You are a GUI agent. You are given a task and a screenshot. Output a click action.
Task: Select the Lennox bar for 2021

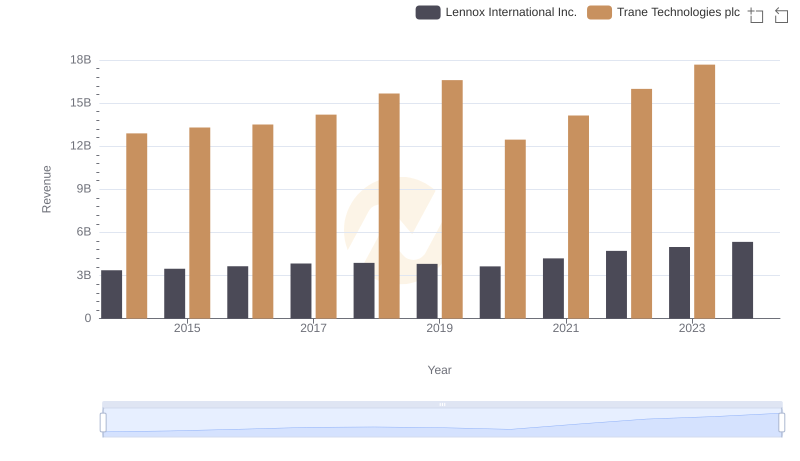coord(553,288)
